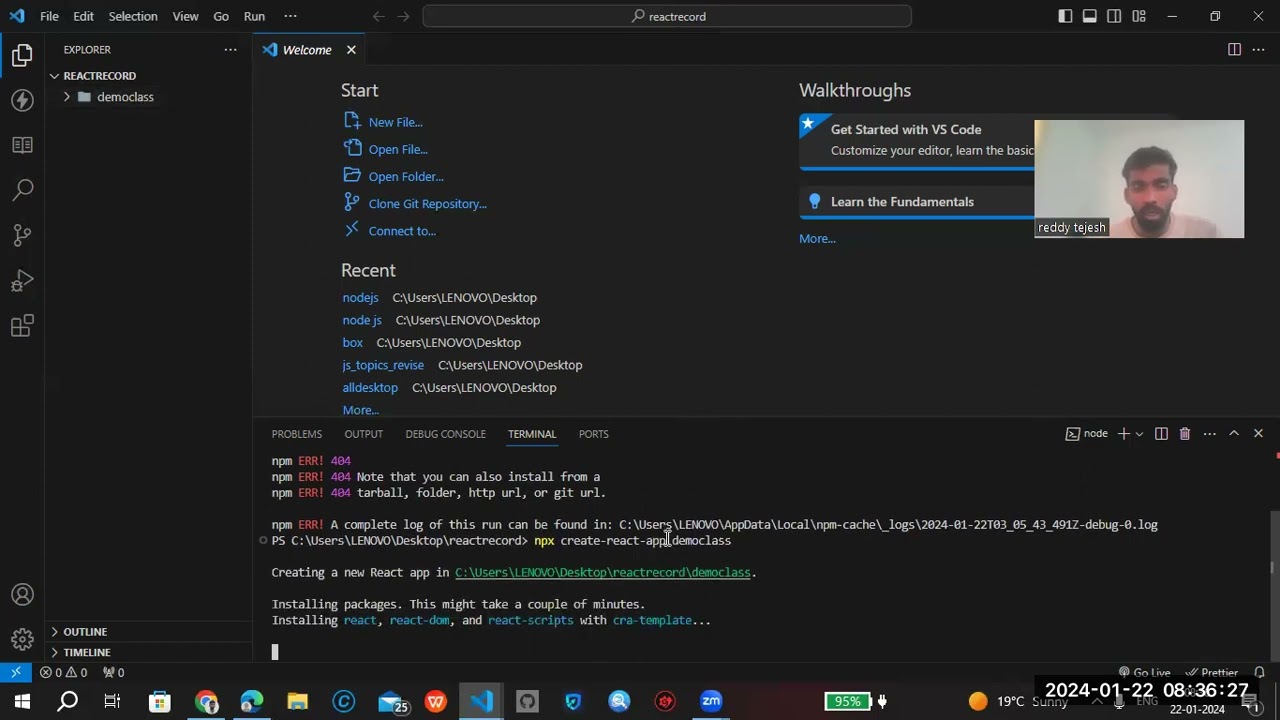Screen dimensions: 1280x720
Task: Toggle the secondary side bar layout icon
Action: point(1114,16)
